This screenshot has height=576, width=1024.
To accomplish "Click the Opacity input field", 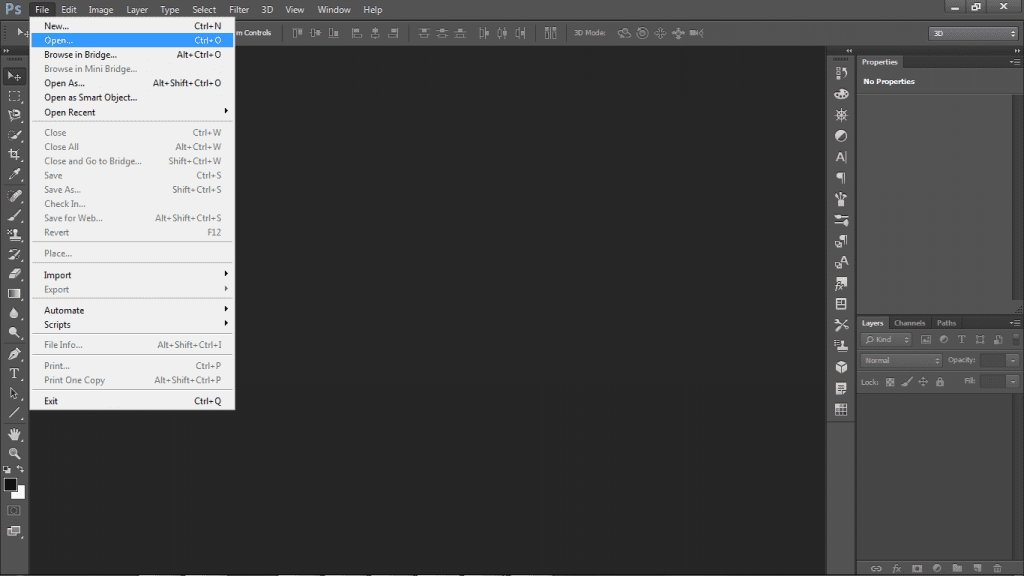I will click(x=992, y=360).
